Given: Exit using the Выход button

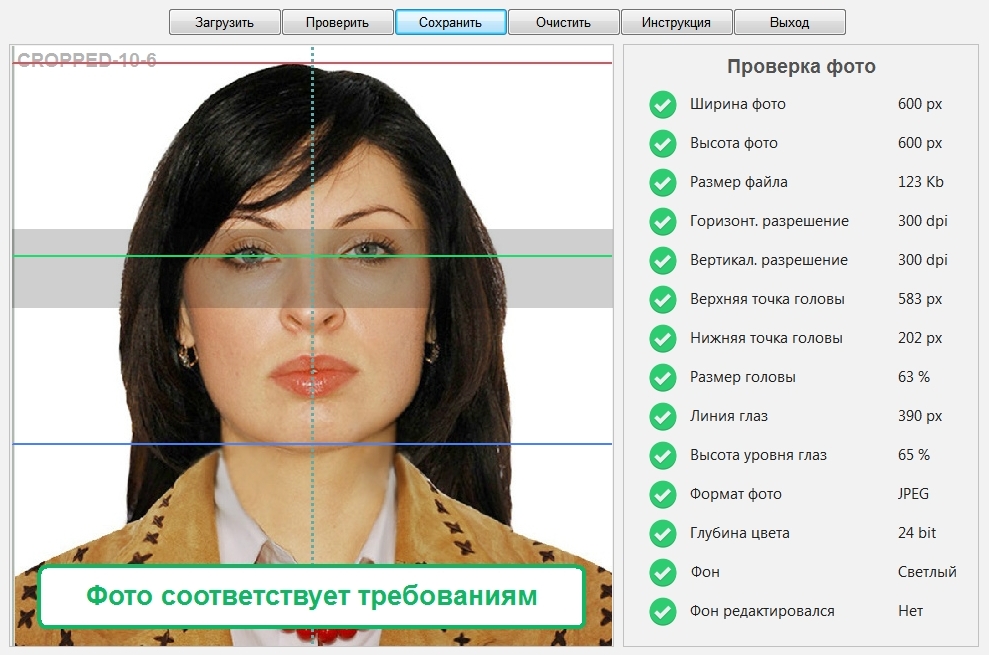Looking at the screenshot, I should click(x=790, y=22).
